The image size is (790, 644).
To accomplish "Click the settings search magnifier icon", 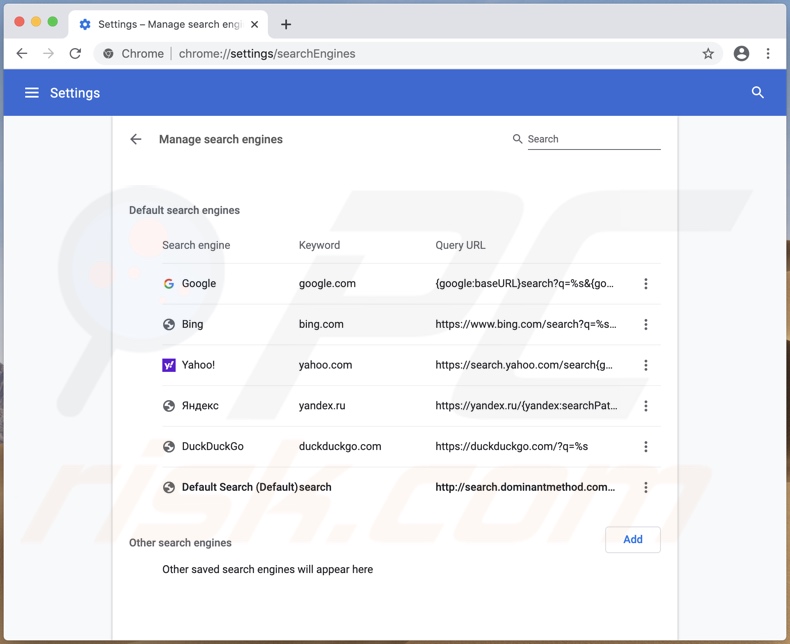I will click(757, 93).
